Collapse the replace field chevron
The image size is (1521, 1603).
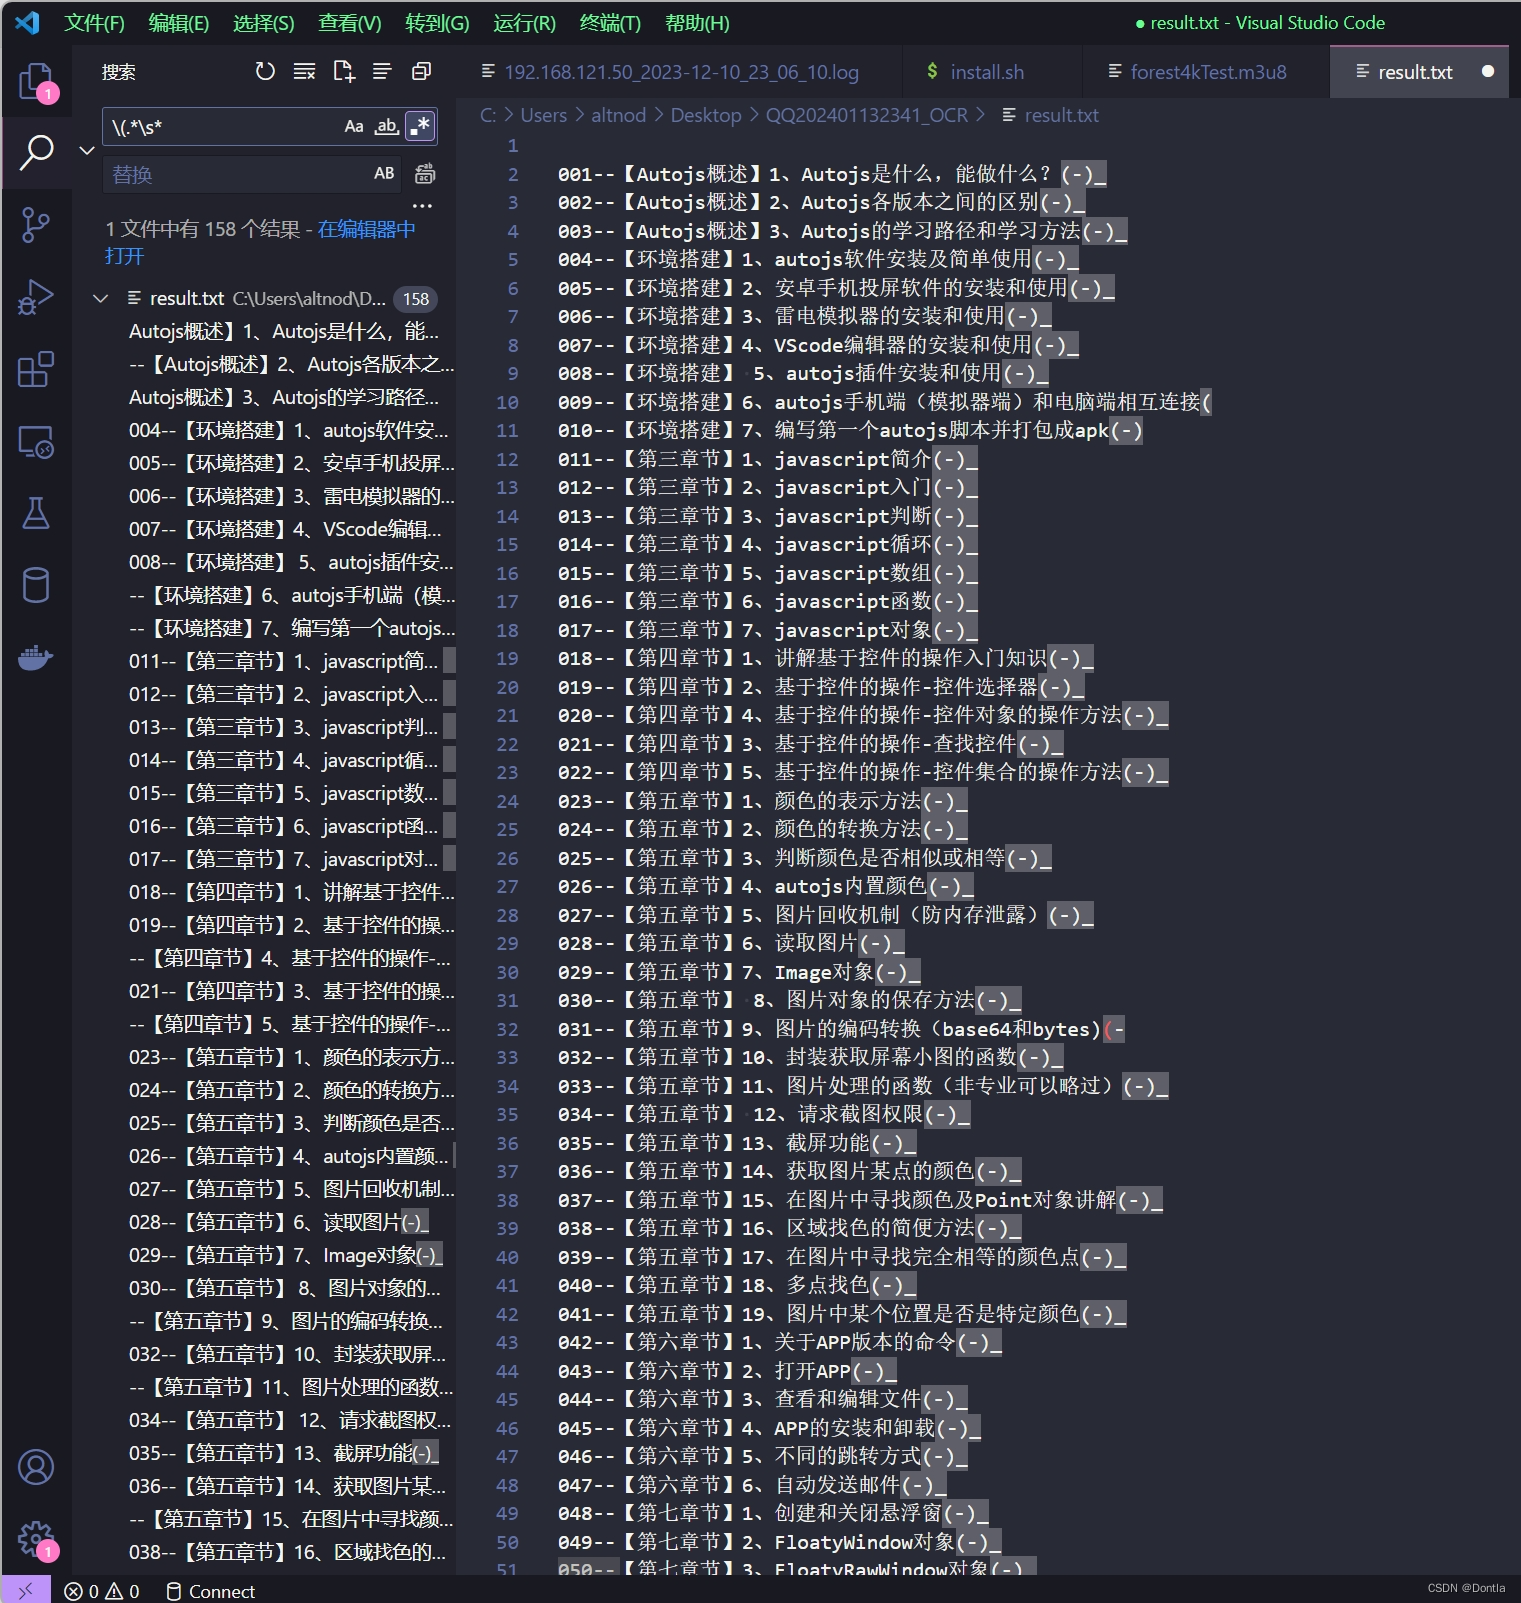87,150
